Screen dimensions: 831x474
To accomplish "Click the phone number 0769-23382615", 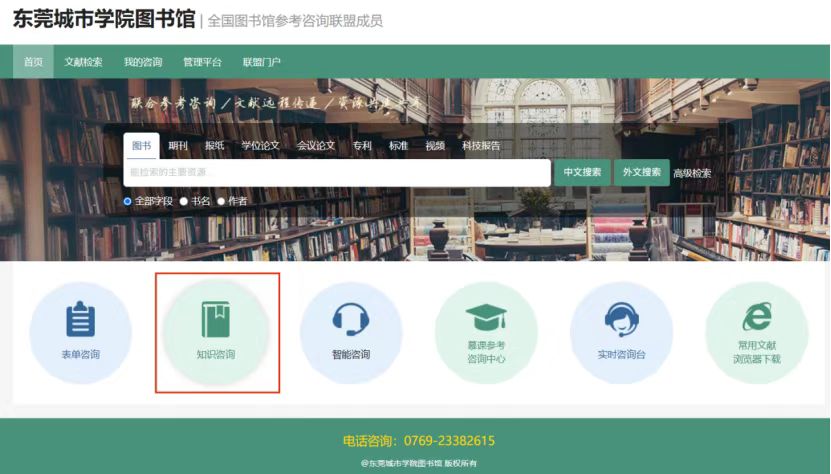I will (x=449, y=441).
